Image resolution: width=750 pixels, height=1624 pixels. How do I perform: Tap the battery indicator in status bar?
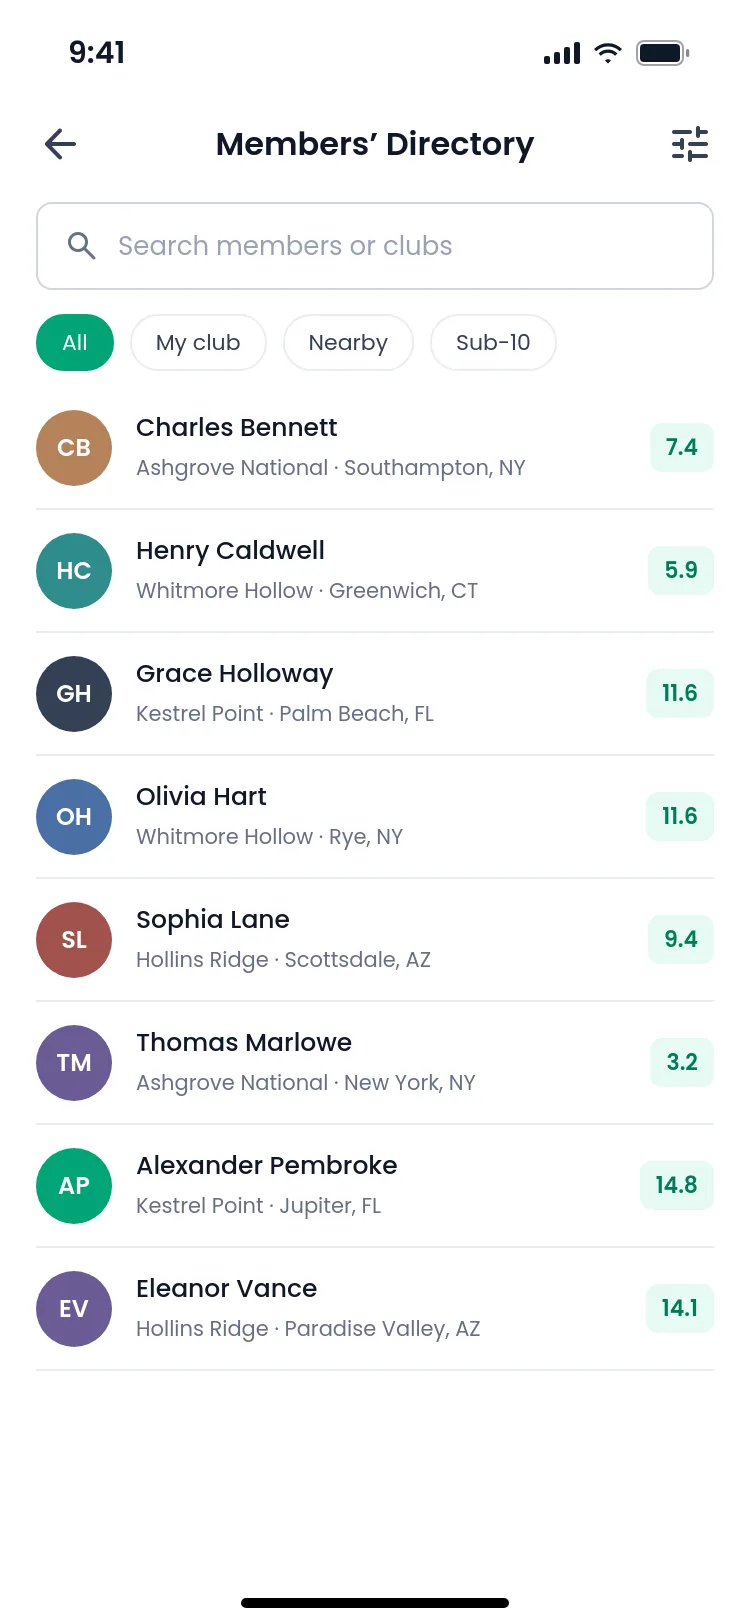[663, 53]
